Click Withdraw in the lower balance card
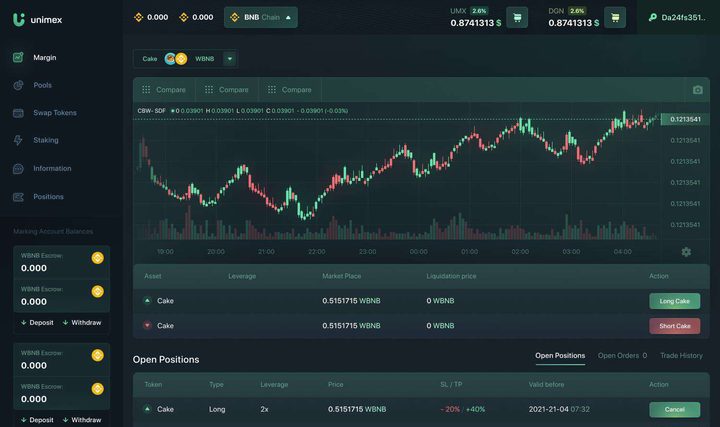720x427 pixels. click(x=82, y=420)
